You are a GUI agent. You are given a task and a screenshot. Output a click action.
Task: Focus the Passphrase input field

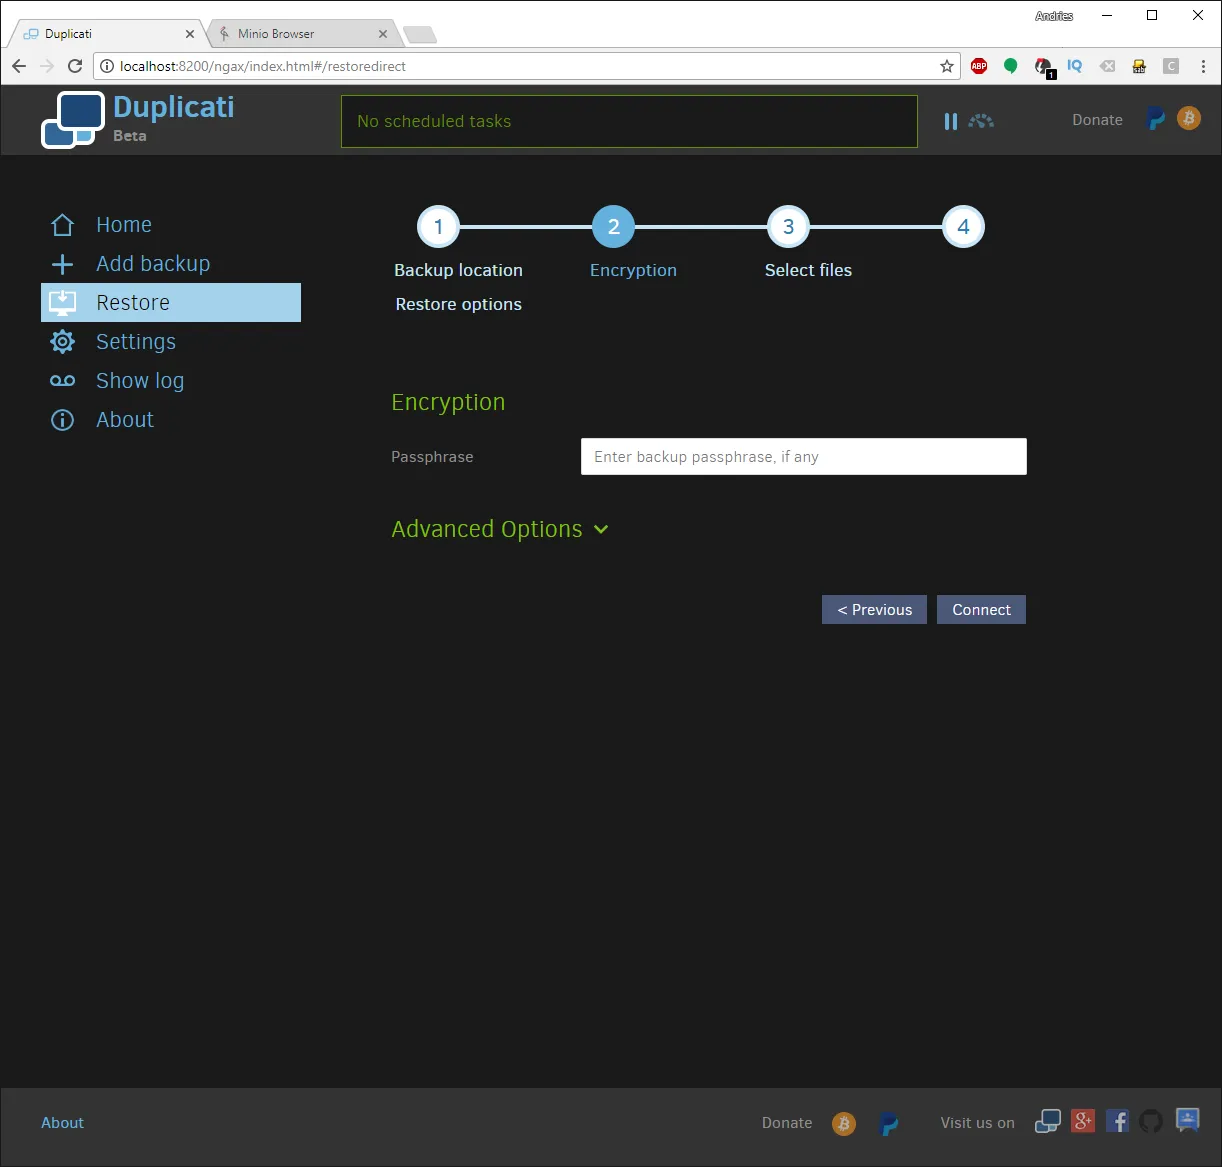pos(804,456)
